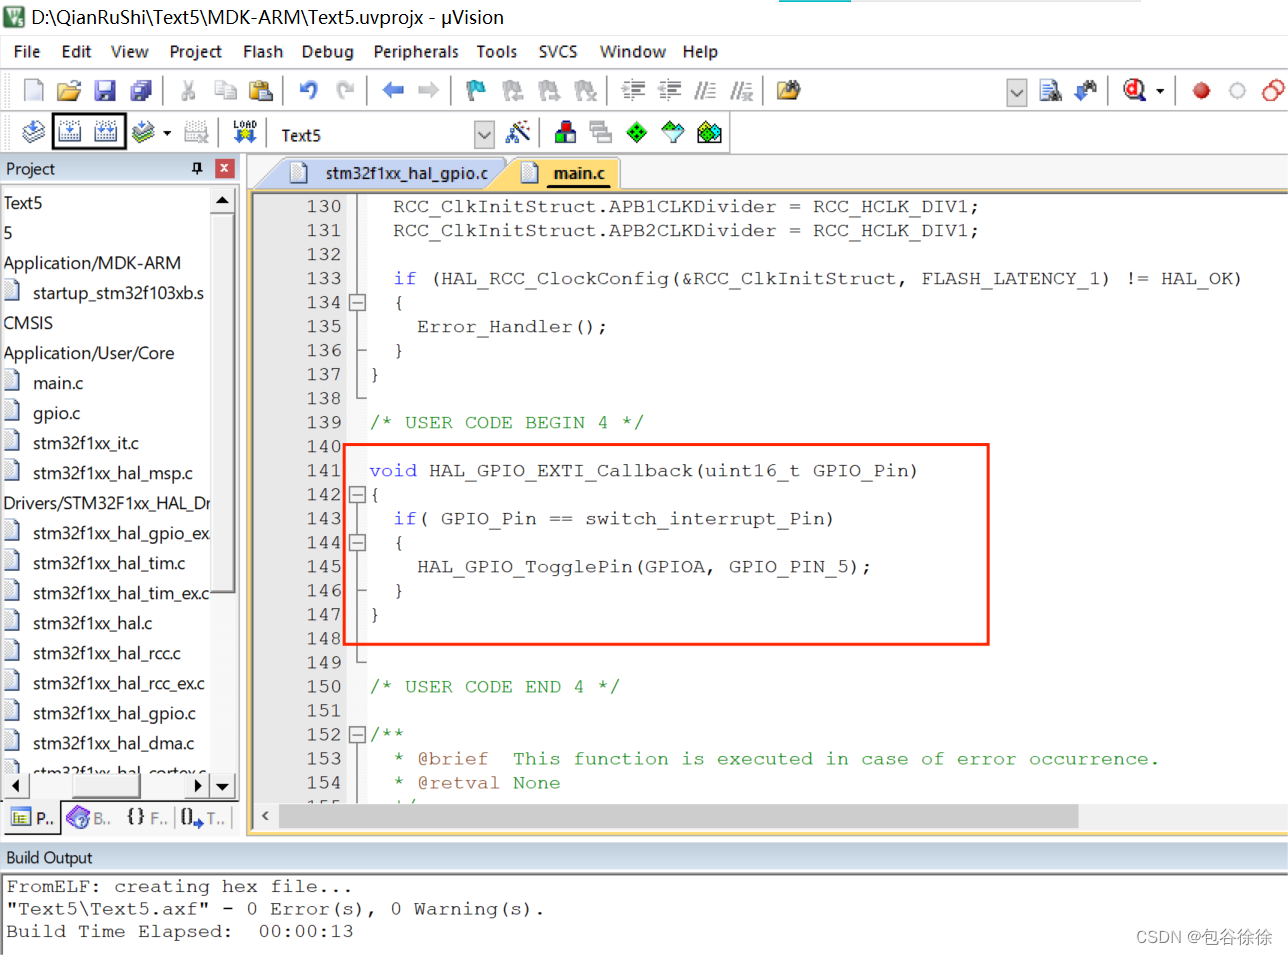The image size is (1288, 955).
Task: Pin the Project panel
Action: point(197,168)
